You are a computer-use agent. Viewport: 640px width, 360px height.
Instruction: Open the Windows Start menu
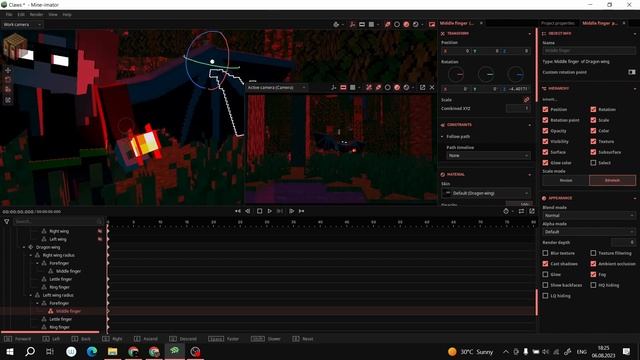[10, 351]
